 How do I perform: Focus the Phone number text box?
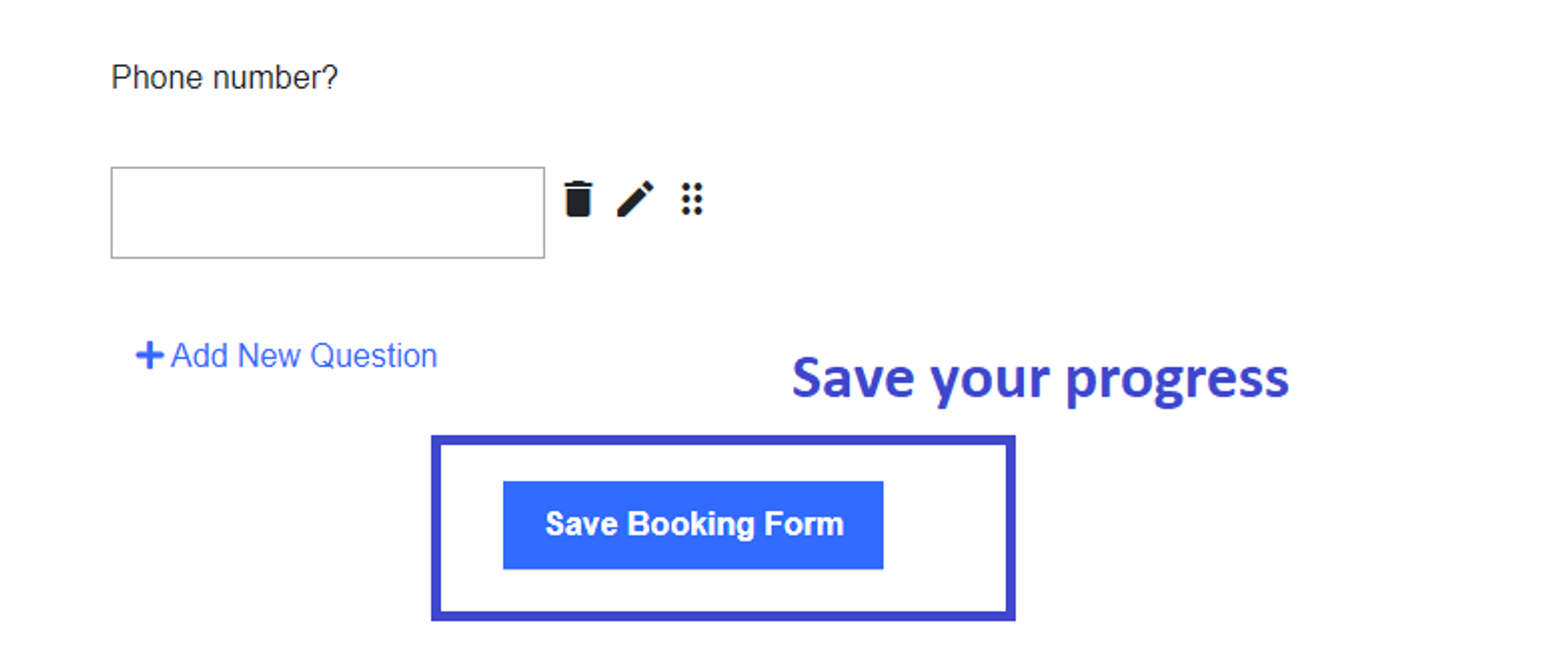click(327, 212)
